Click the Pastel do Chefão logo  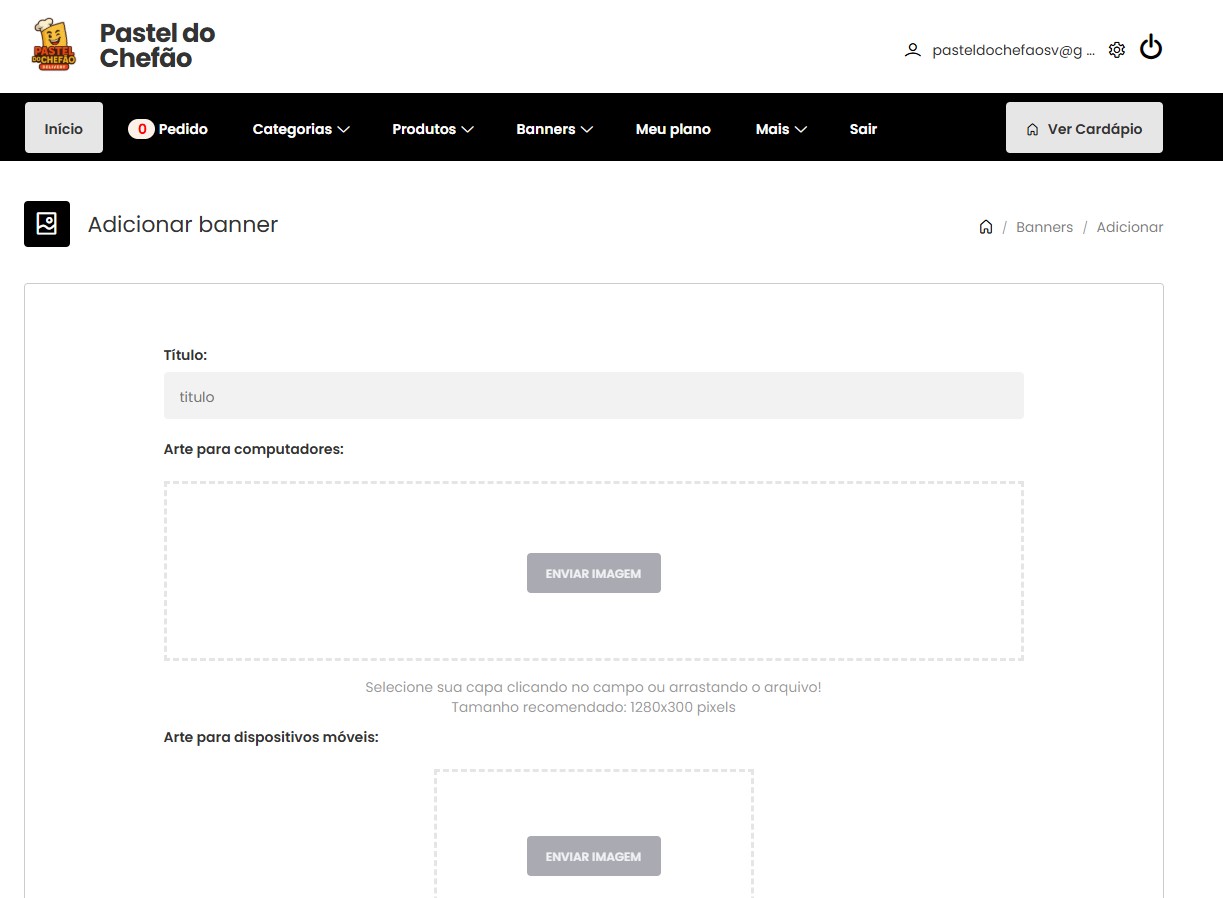pos(54,45)
